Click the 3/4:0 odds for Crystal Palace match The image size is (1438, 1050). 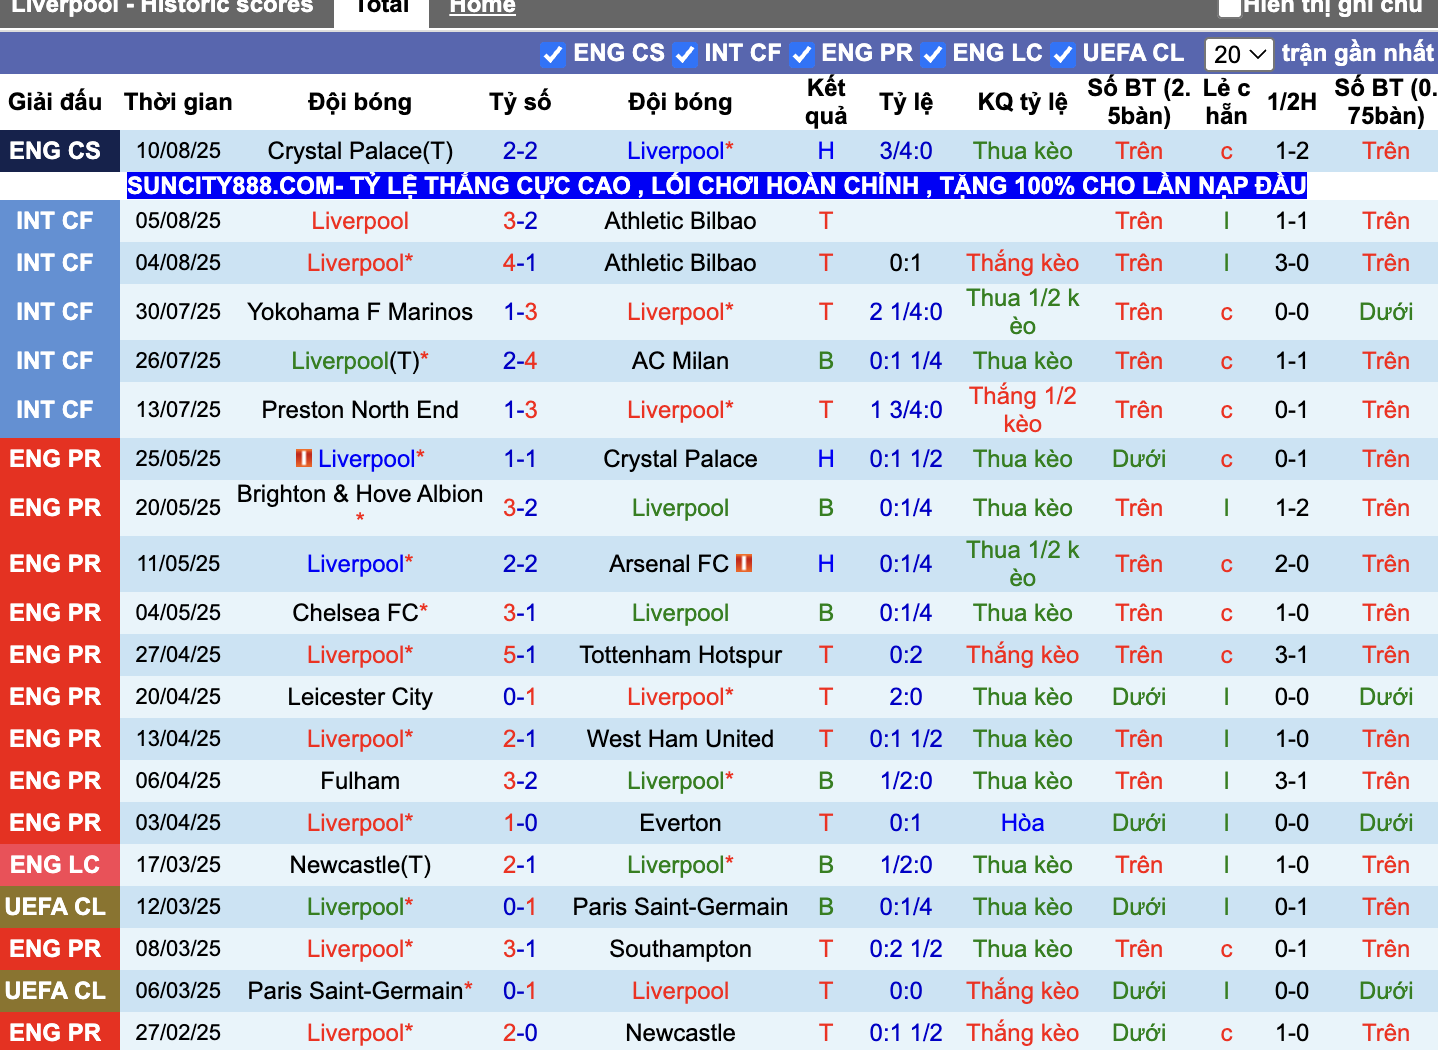click(x=906, y=151)
